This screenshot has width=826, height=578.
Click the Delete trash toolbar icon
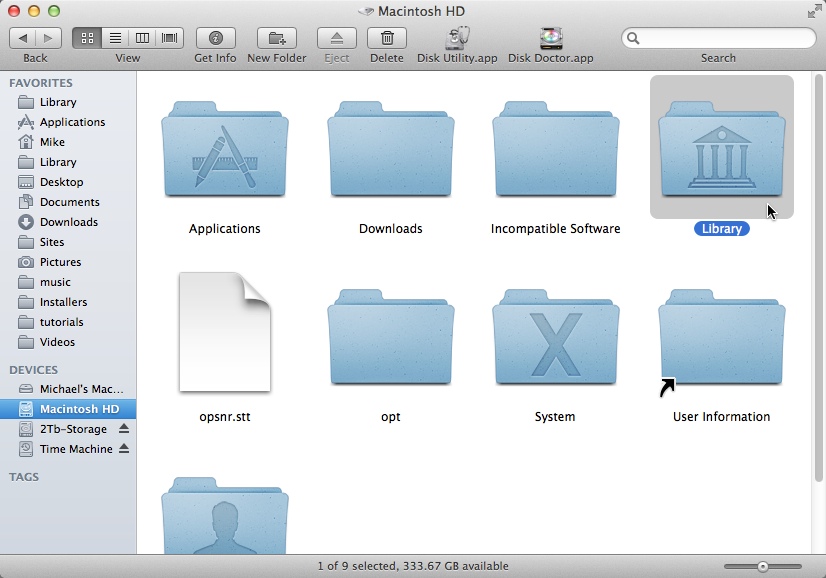(387, 38)
